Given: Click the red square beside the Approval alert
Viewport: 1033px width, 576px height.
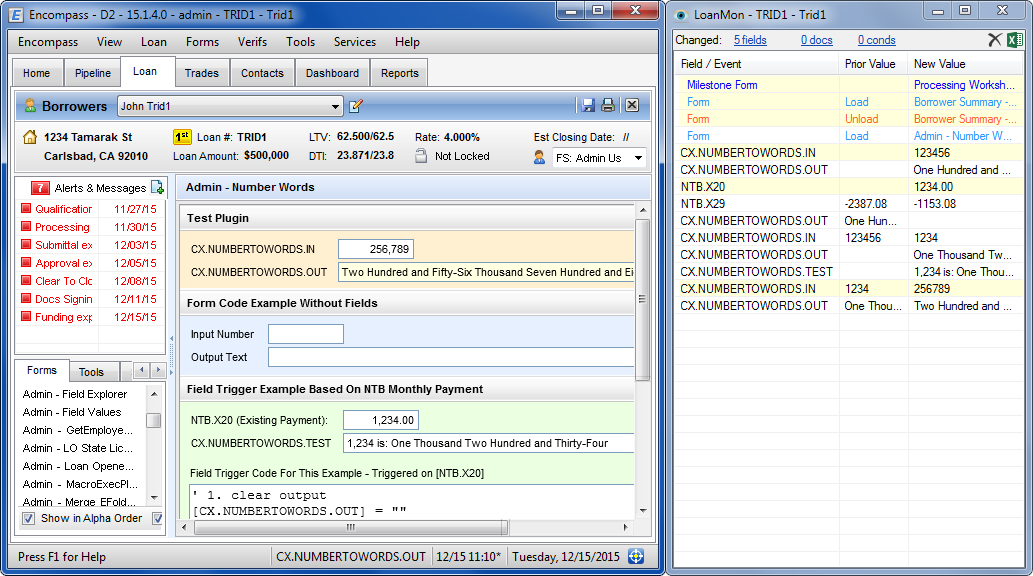Looking at the screenshot, I should coord(26,263).
